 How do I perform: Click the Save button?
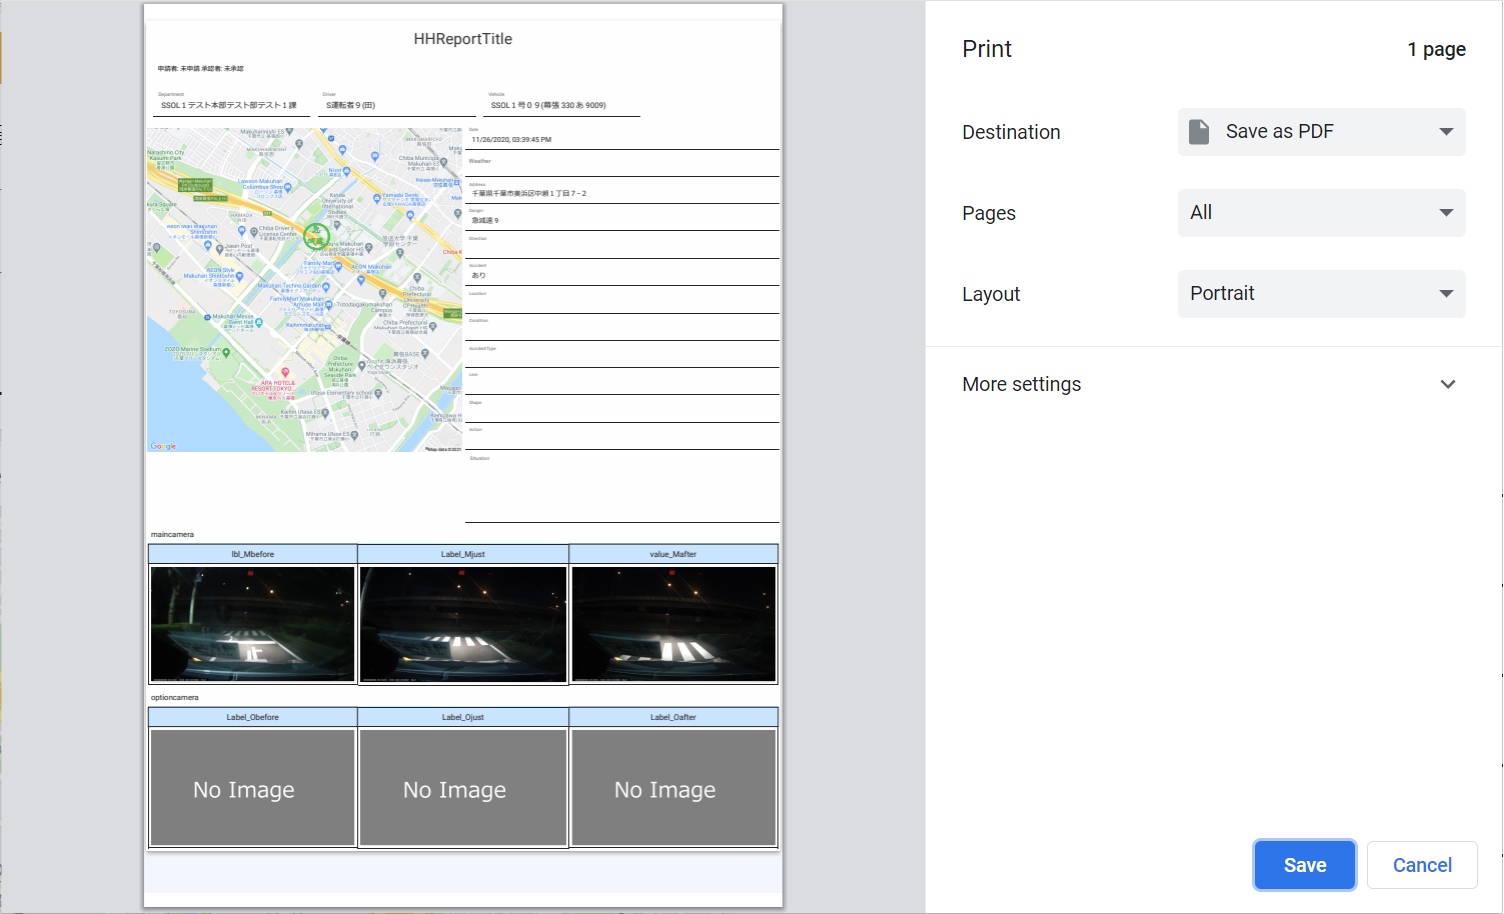coord(1304,865)
